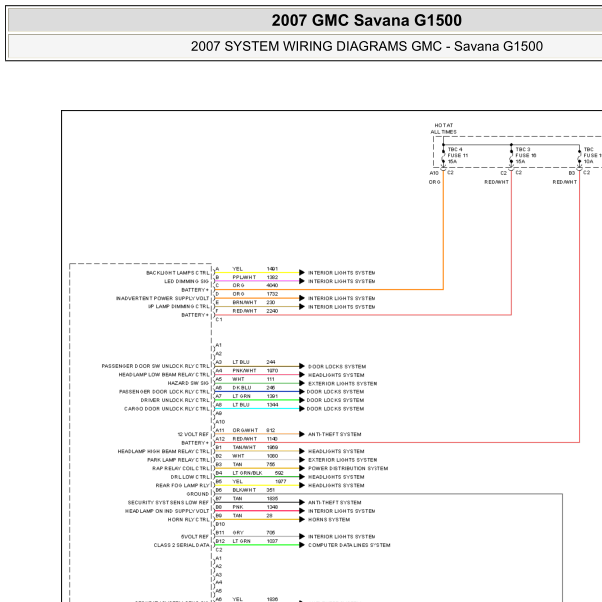The height and width of the screenshot is (602, 602).
Task: Click 'BACKLIGHT LAMPS CTRL' terminal label
Action: pos(178,273)
